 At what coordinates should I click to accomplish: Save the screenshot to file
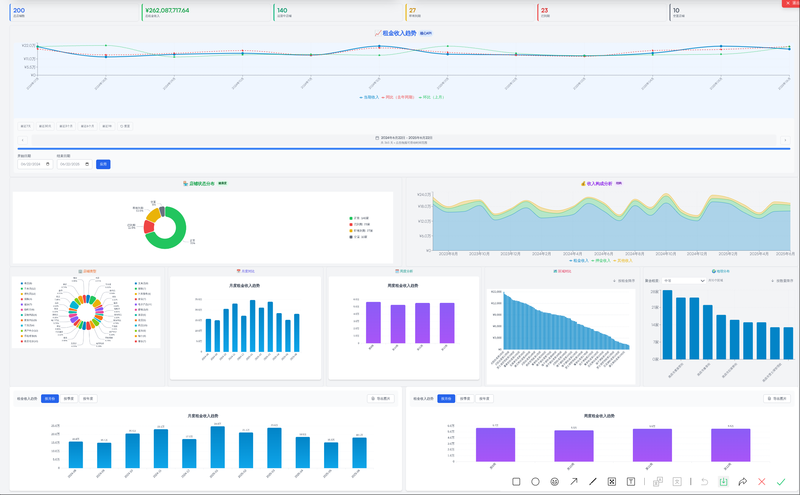(723, 481)
